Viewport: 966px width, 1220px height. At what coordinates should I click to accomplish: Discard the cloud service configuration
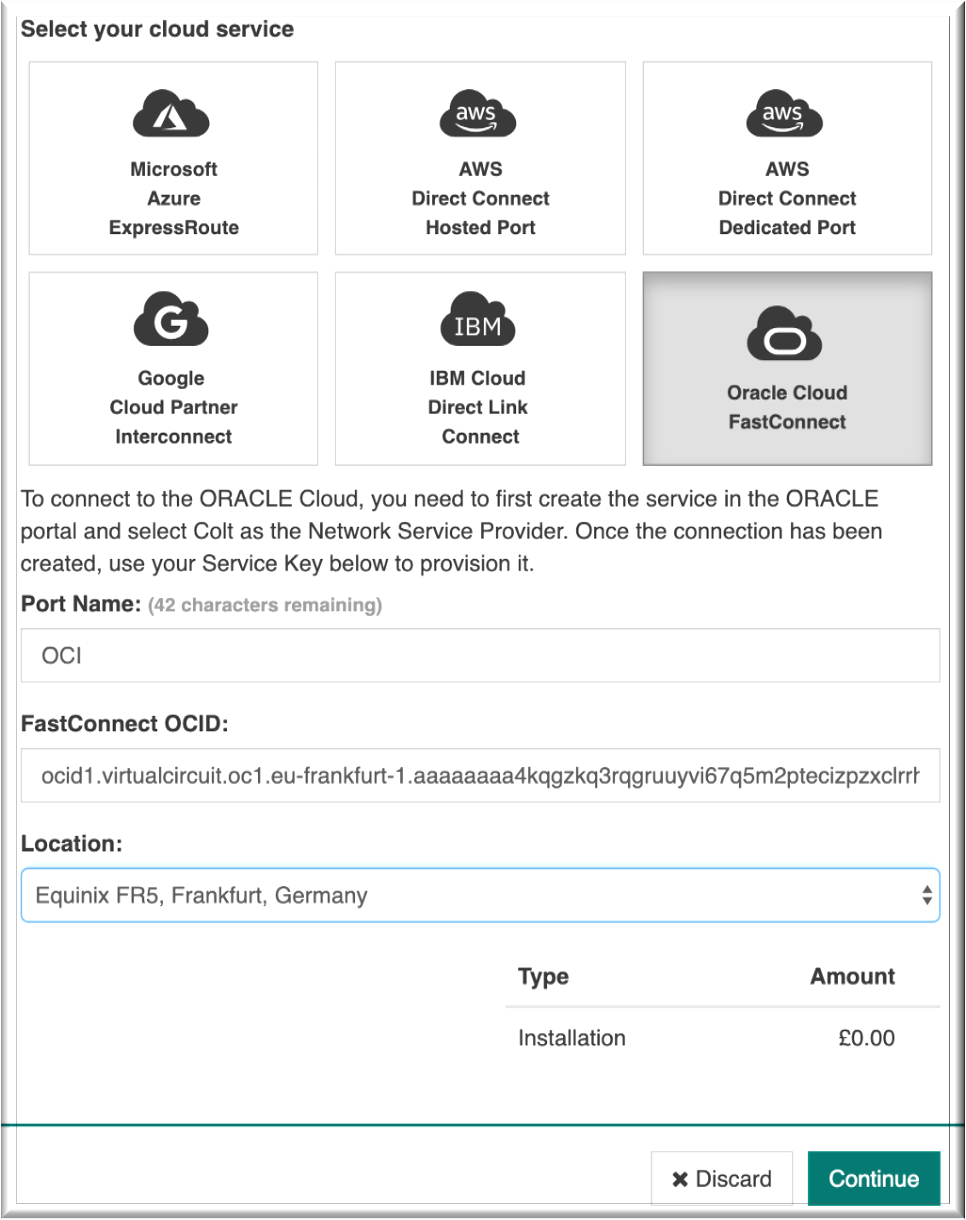pos(721,1178)
